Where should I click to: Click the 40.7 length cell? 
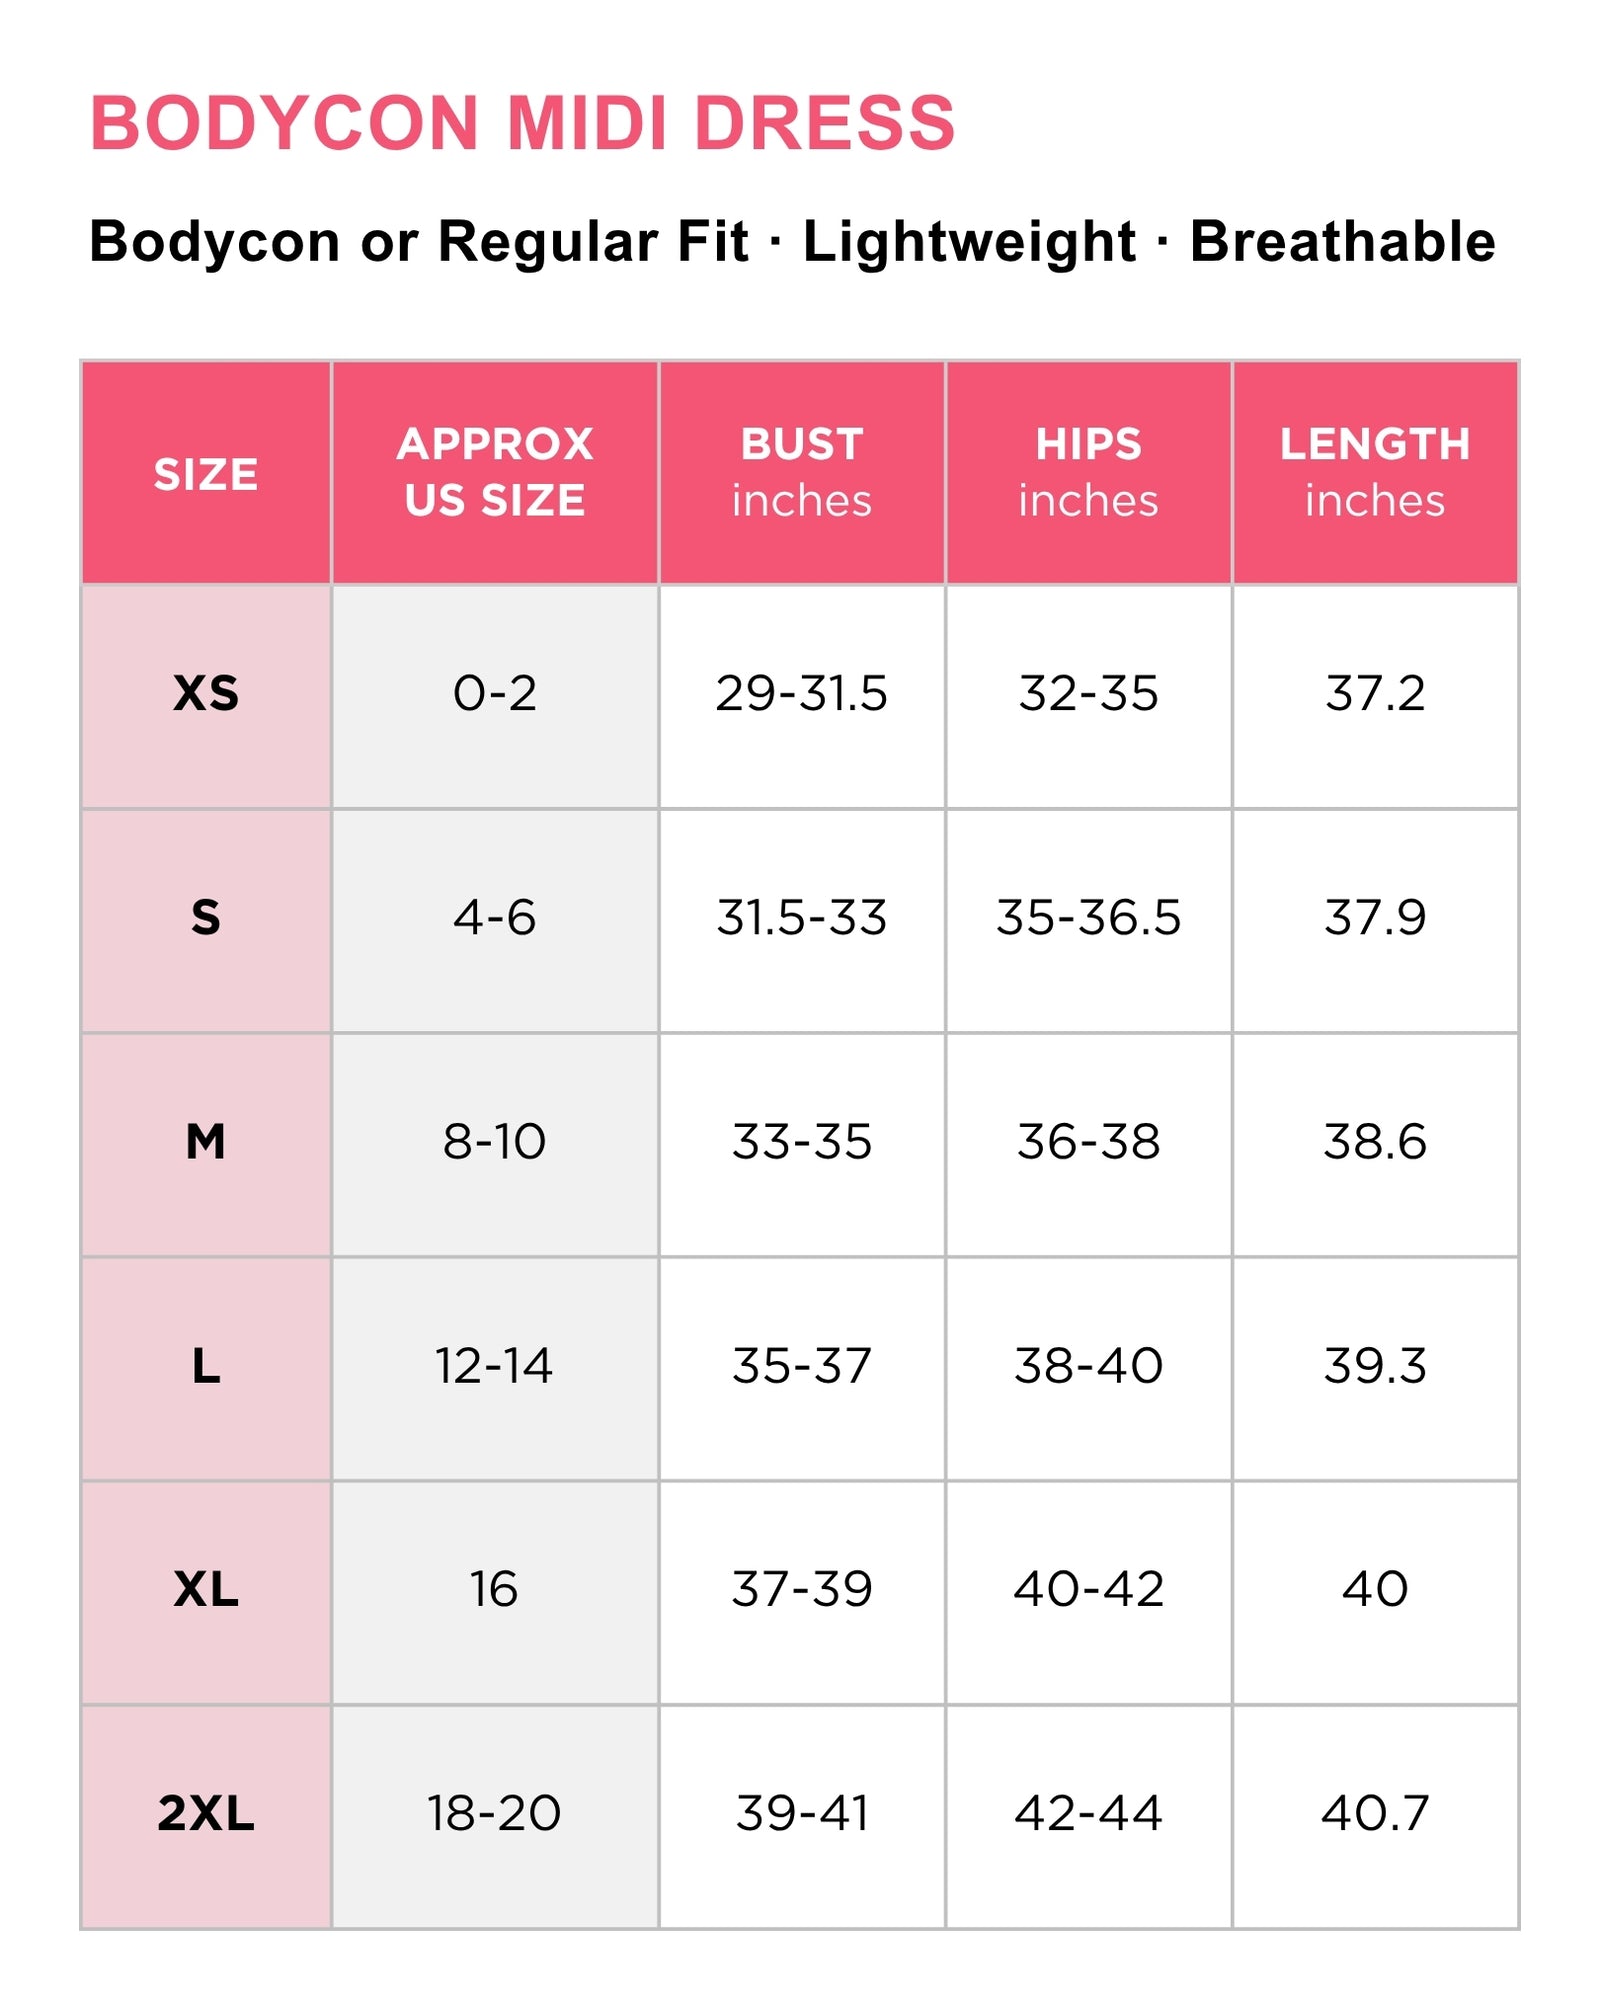[1375, 1816]
